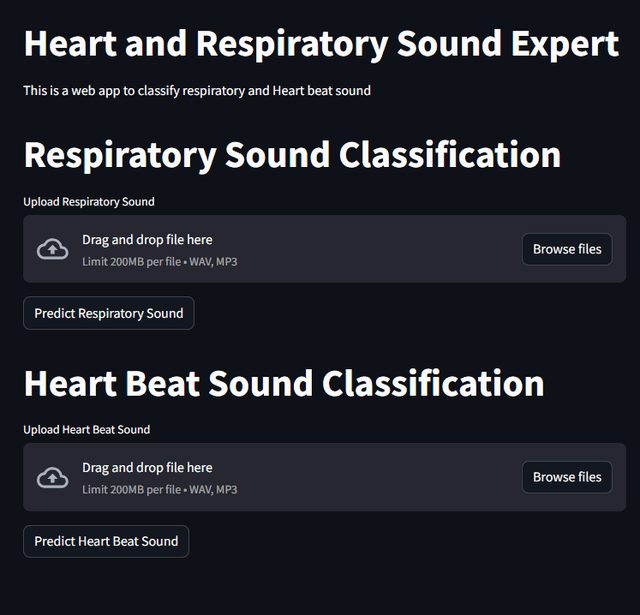Click 'Limit 200MB per file' in heart beat uploader

coord(131,489)
